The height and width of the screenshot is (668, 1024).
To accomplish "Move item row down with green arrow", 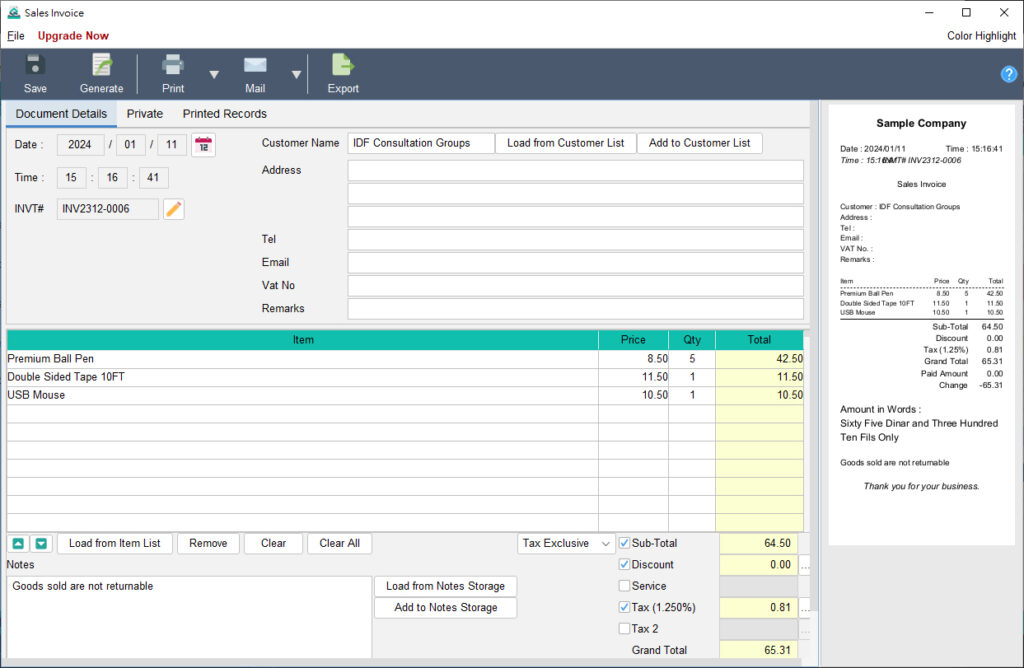I will click(x=41, y=543).
